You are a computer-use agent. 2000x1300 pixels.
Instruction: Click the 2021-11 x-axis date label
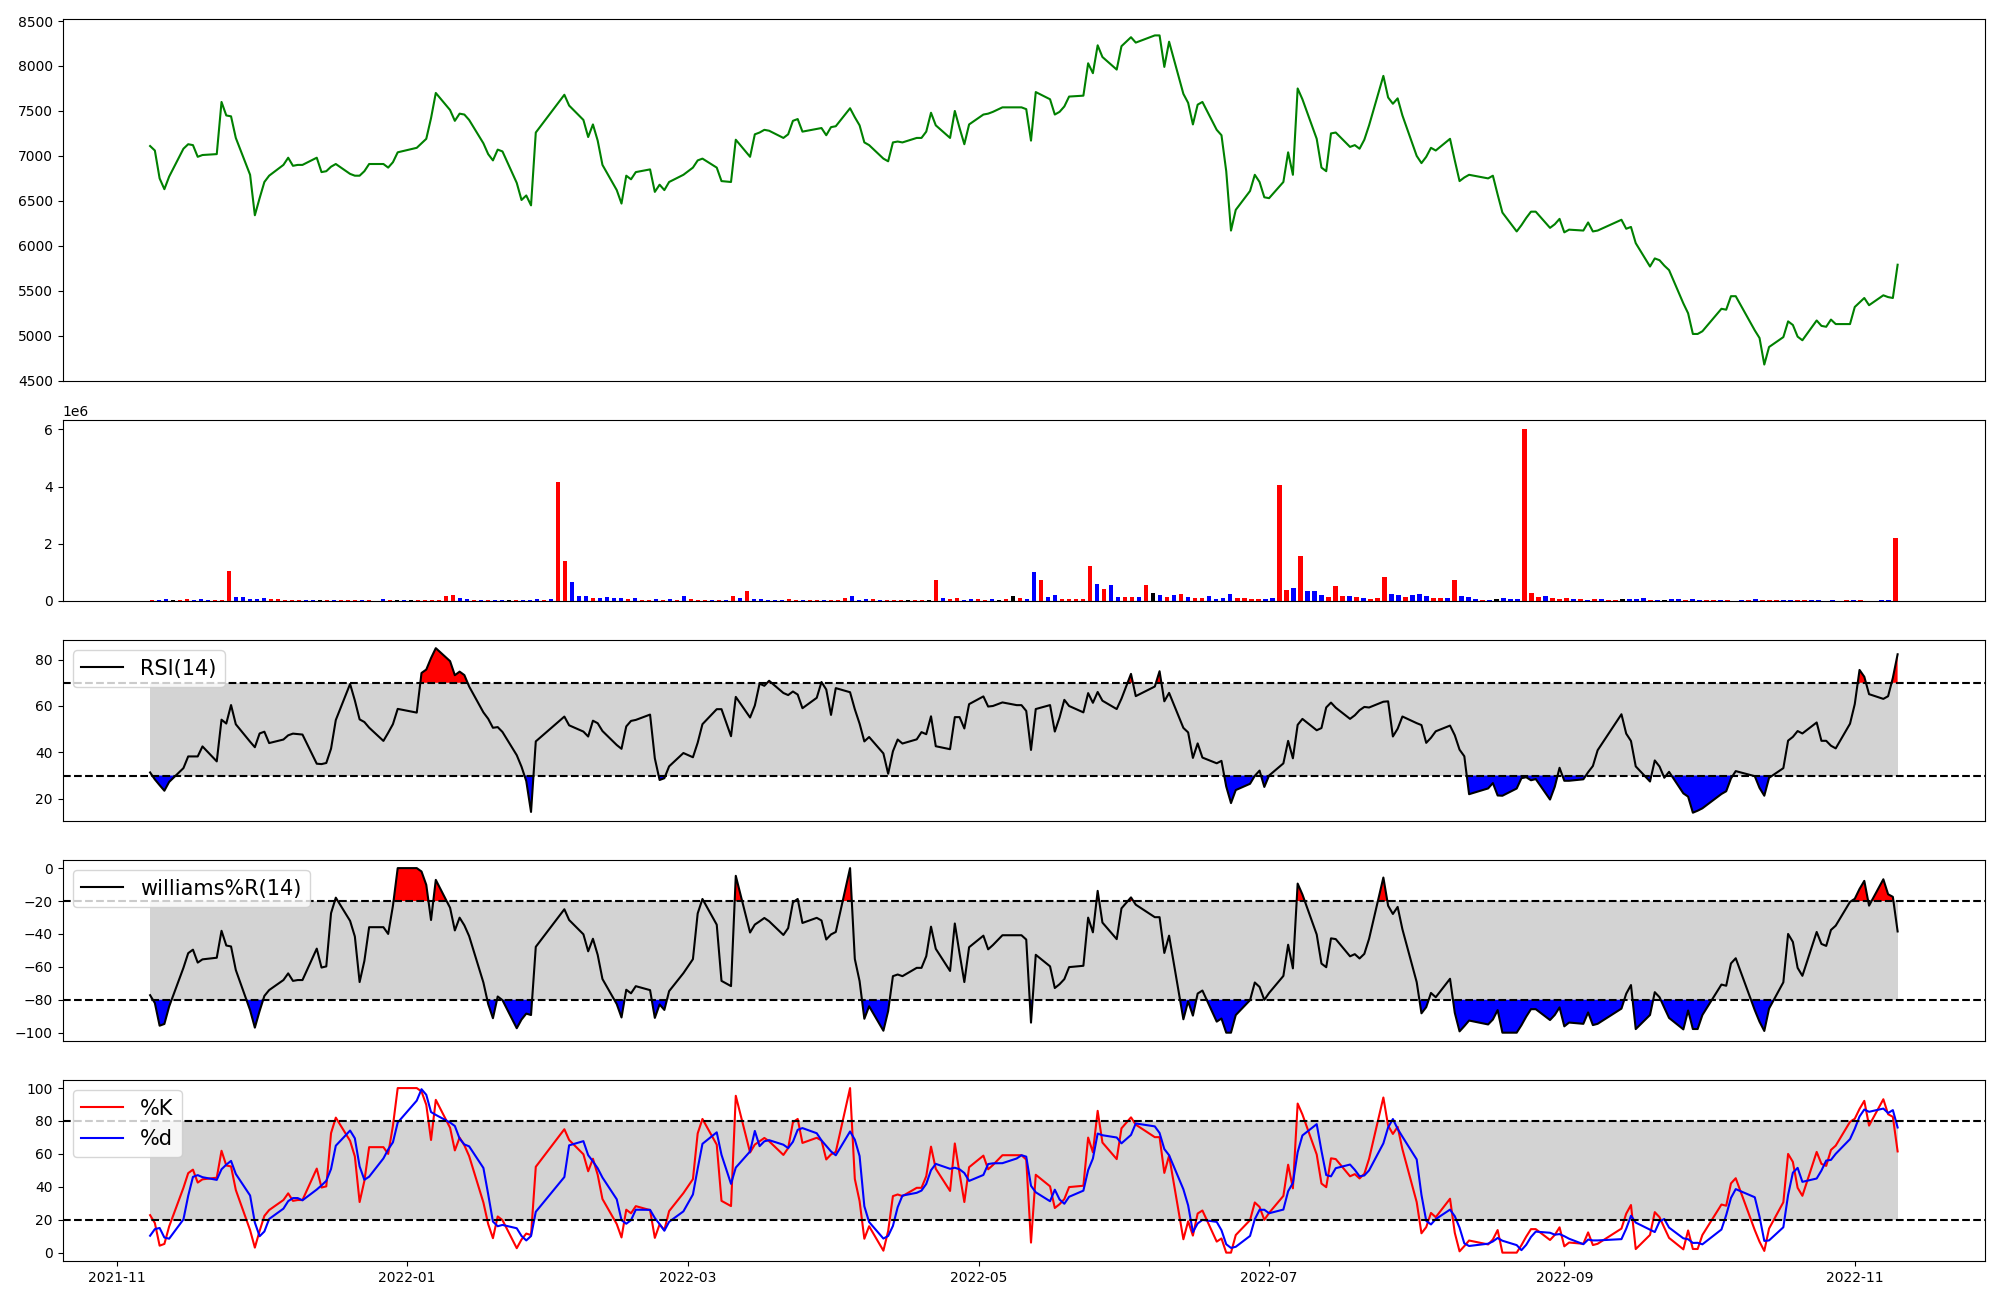[118, 1277]
